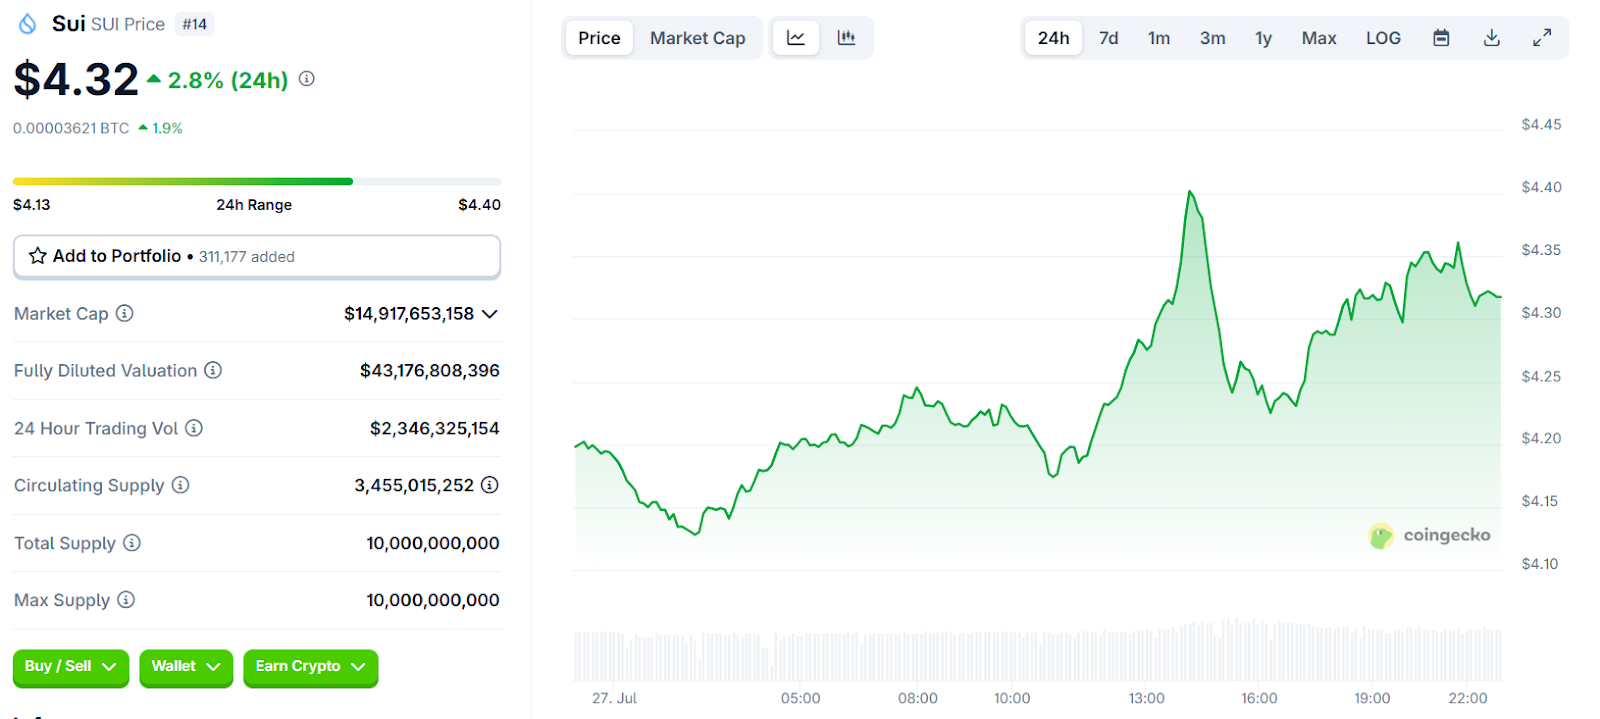Click Add to Portfolio button
1600x719 pixels.
(256, 257)
